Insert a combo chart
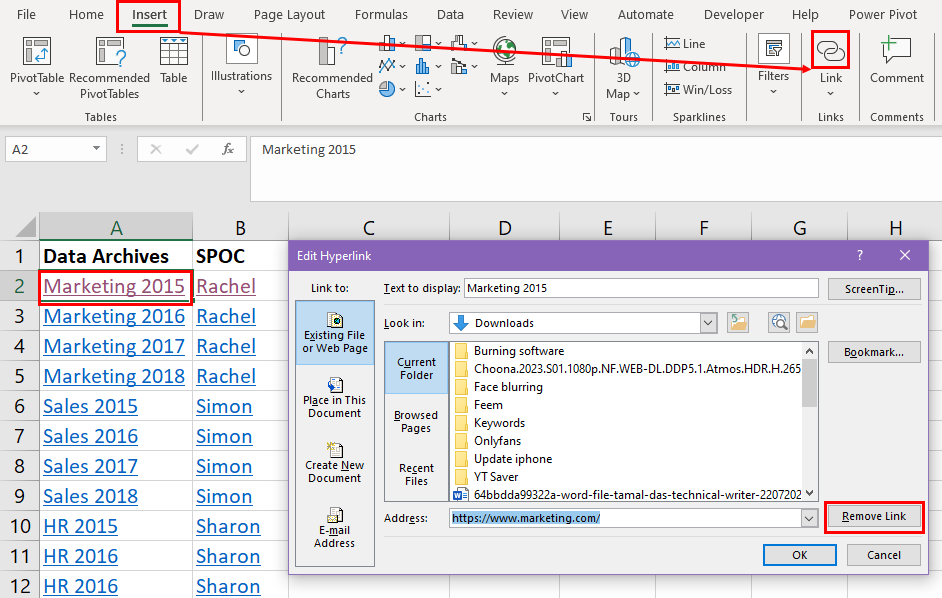 click(x=464, y=66)
